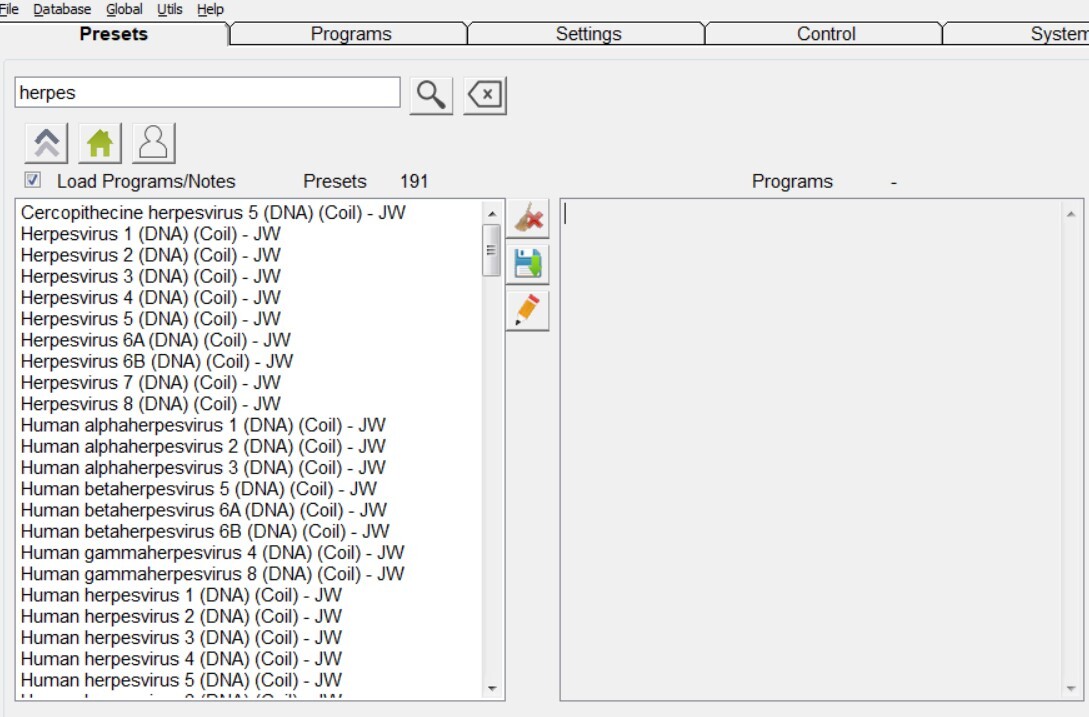Open the Utils menu
The height and width of the screenshot is (717, 1089).
point(169,9)
